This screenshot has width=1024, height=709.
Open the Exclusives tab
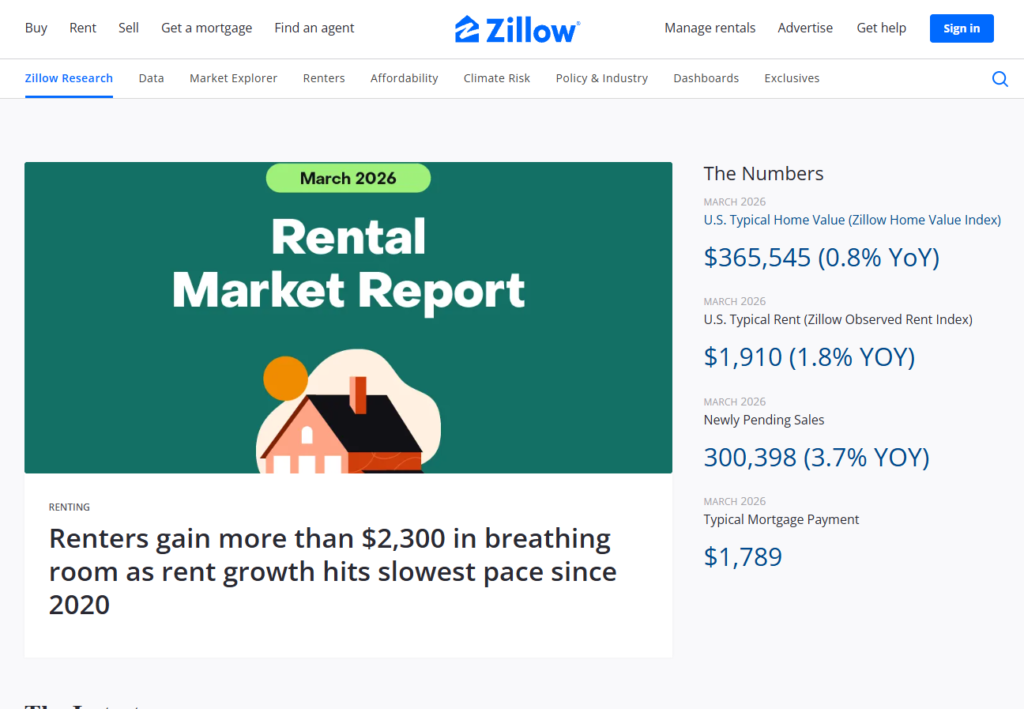pos(791,77)
